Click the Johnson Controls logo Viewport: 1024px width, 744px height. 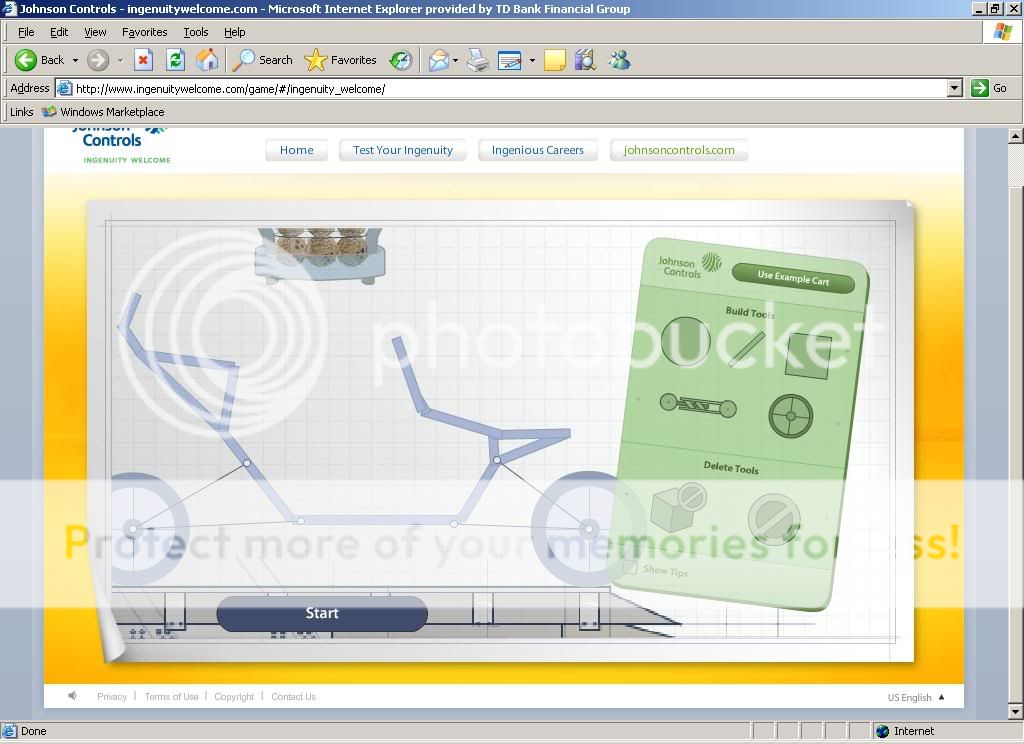(121, 145)
